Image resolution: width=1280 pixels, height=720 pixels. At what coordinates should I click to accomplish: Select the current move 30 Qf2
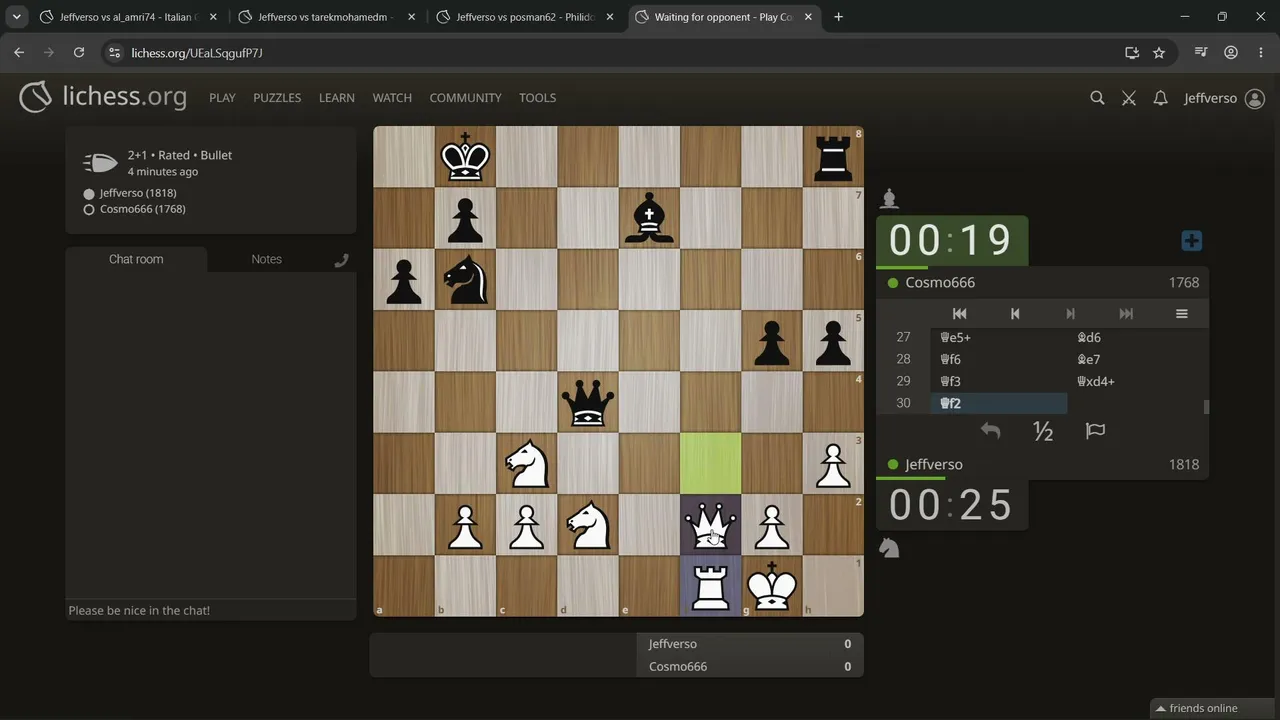click(999, 403)
